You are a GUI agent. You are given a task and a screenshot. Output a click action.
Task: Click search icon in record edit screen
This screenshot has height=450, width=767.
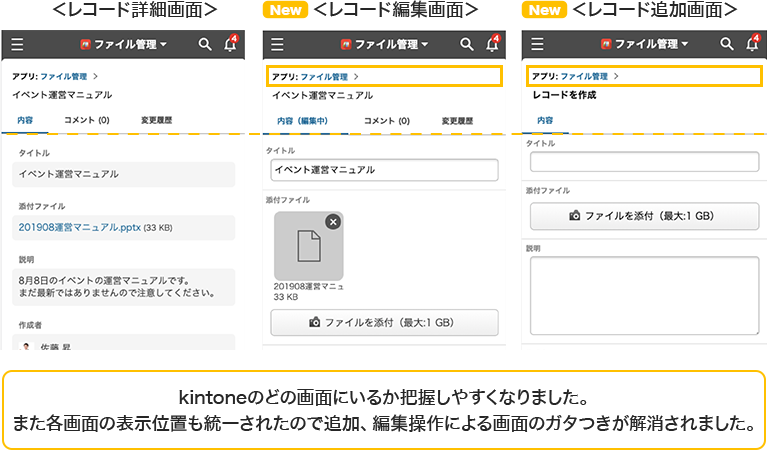pos(467,45)
